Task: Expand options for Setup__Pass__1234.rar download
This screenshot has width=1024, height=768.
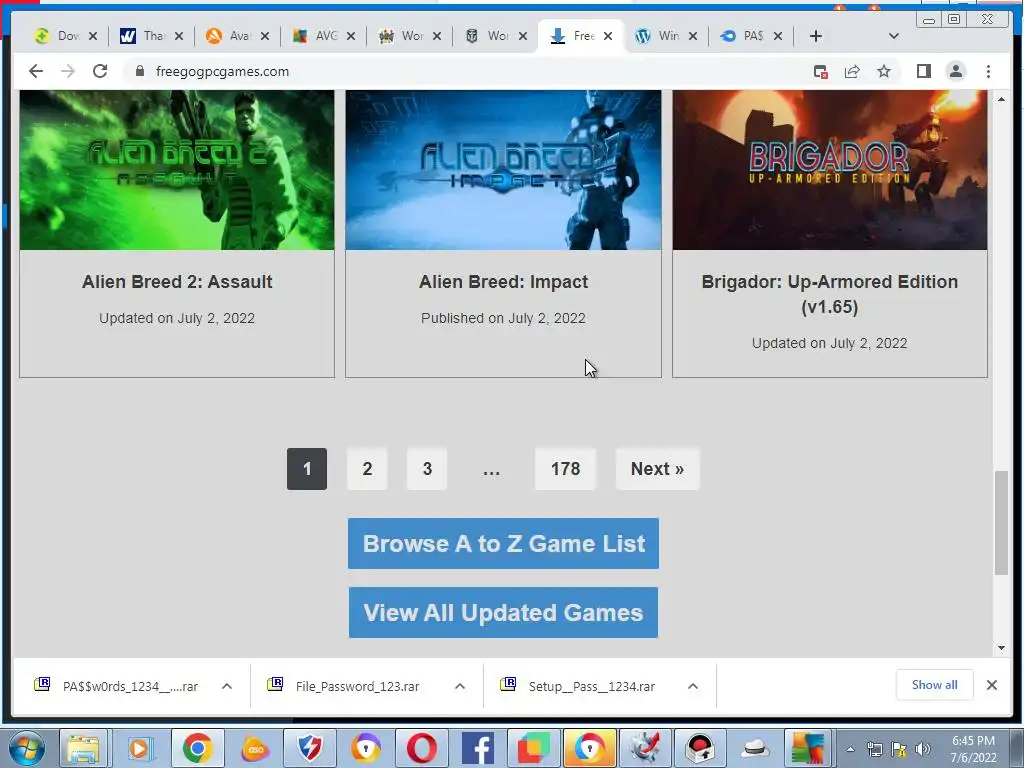Action: pos(693,686)
